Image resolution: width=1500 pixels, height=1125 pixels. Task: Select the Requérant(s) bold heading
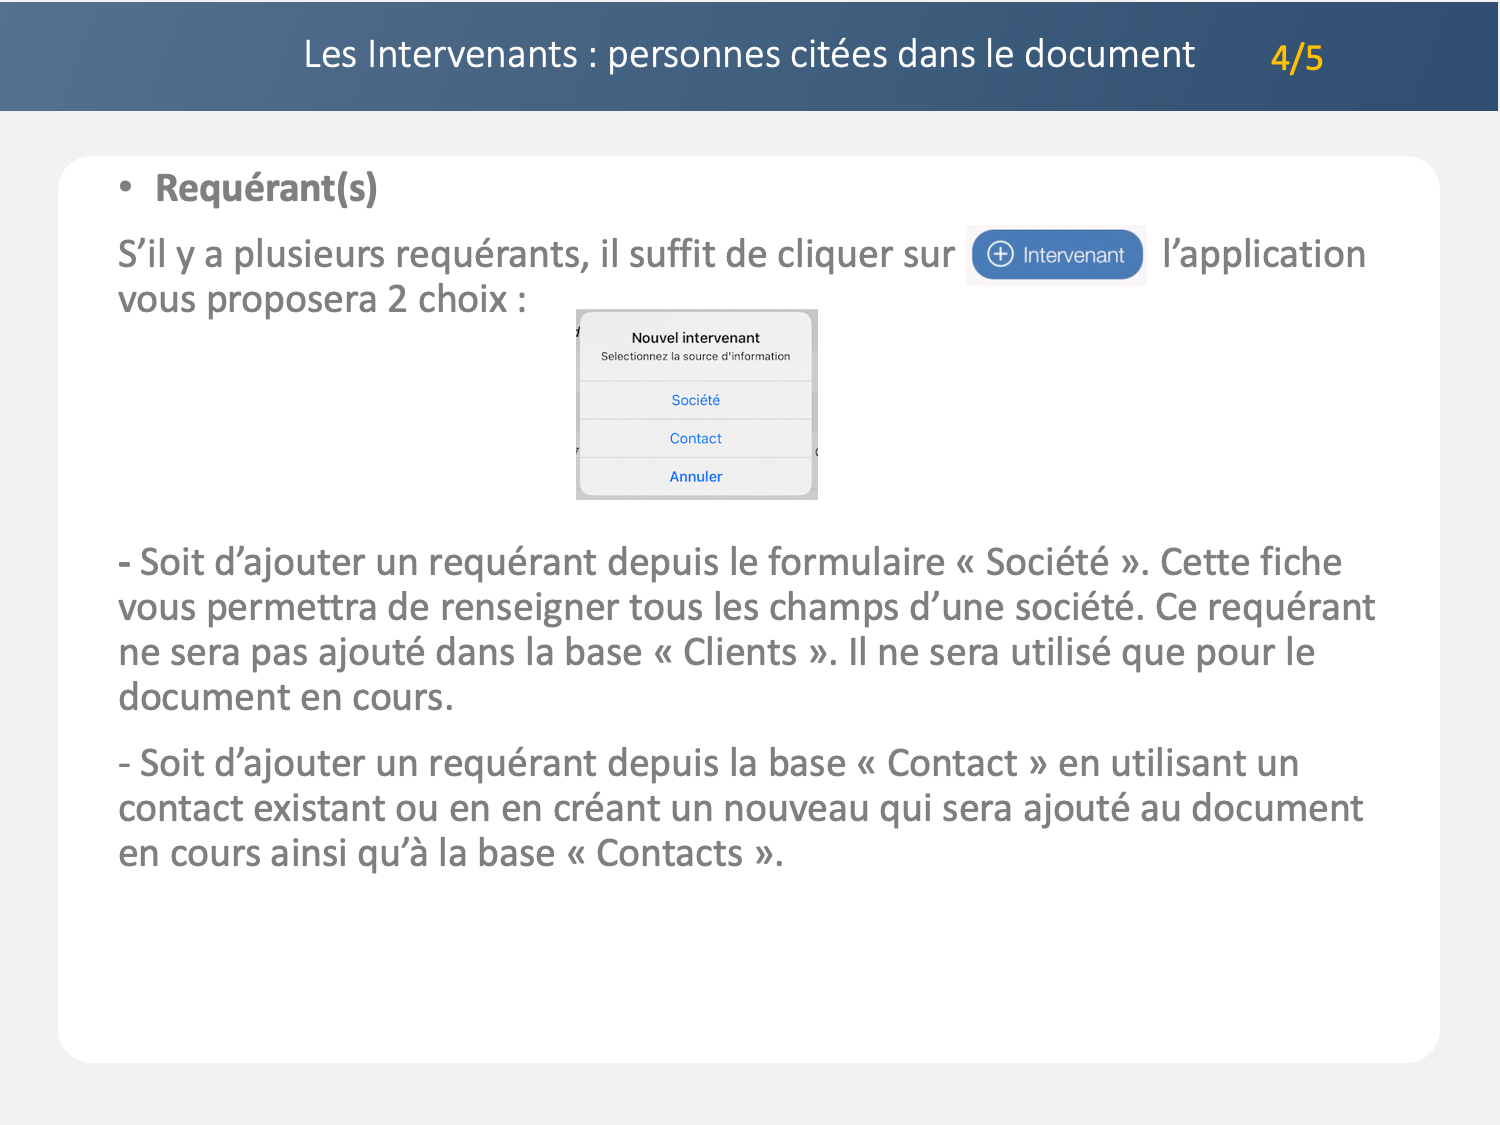click(266, 188)
